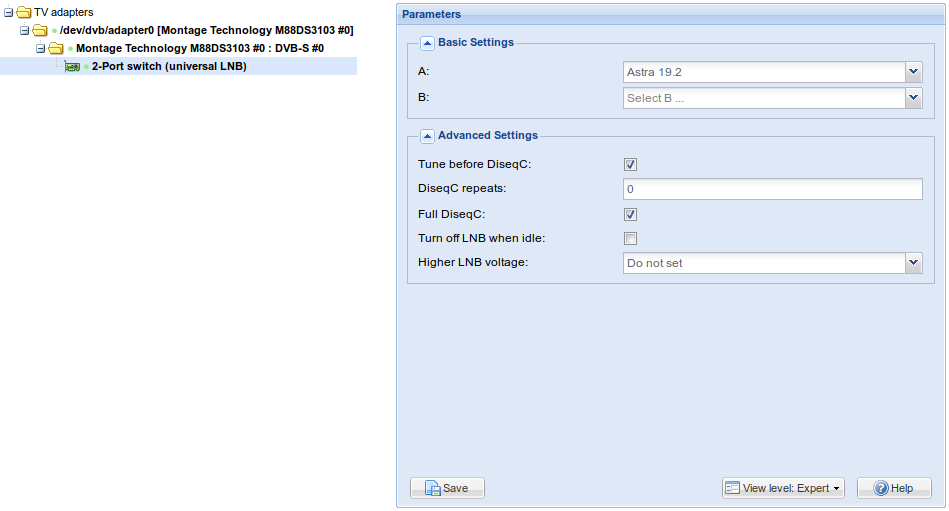Click the floppy disk Save icon
This screenshot has width=949, height=511.
tap(432, 488)
